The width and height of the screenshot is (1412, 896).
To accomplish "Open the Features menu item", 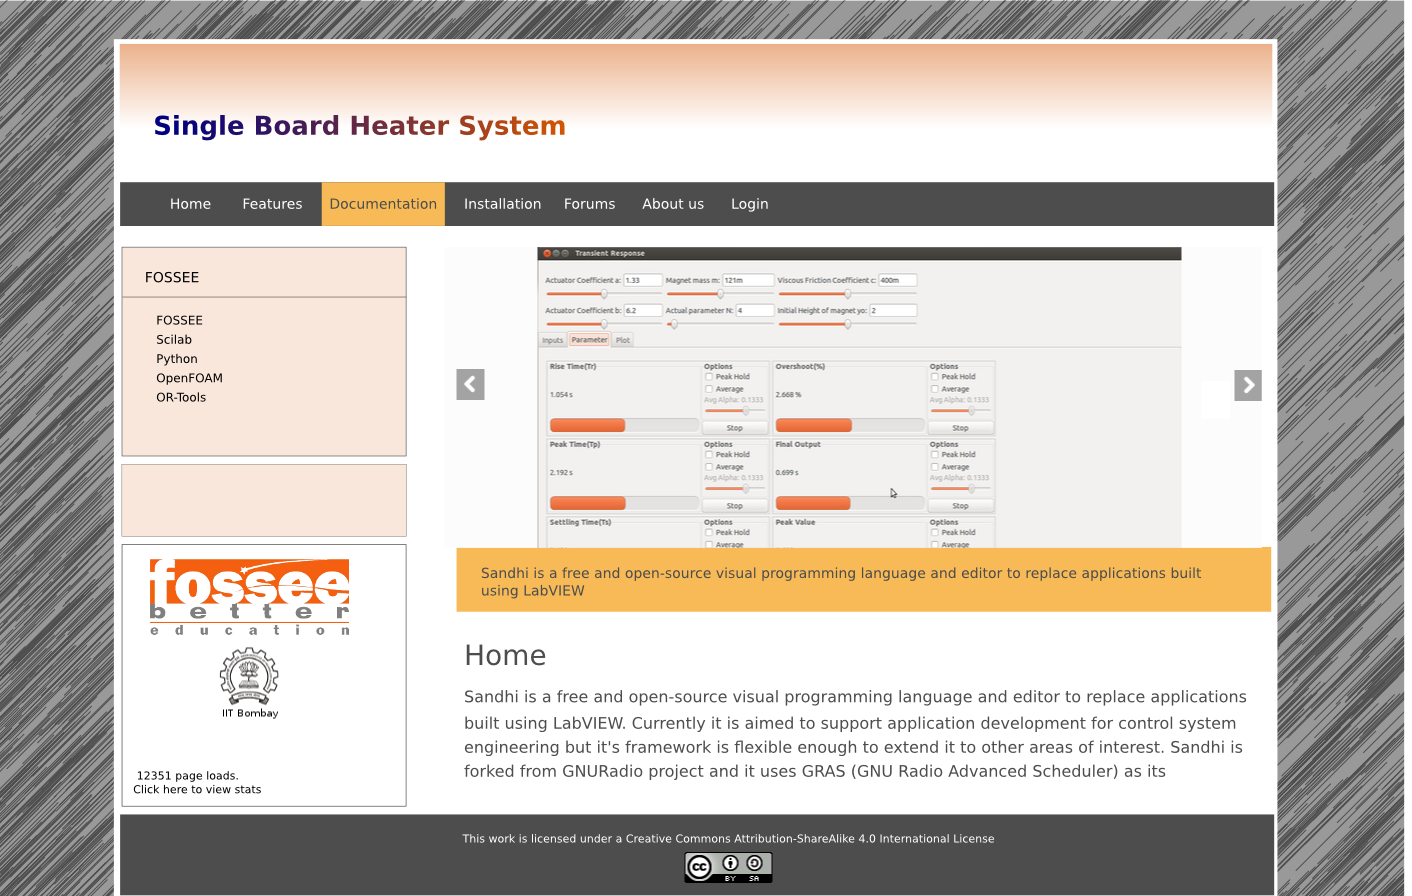I will [x=272, y=204].
